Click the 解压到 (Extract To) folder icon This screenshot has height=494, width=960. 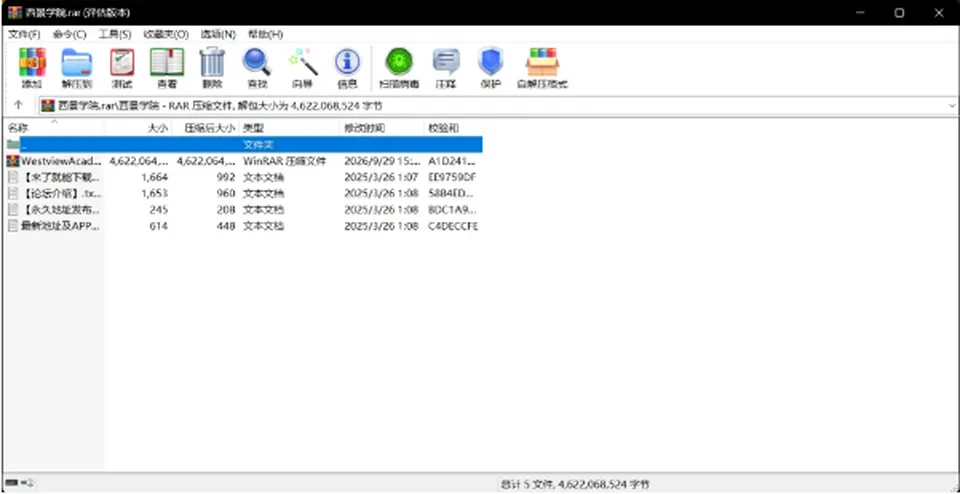pyautogui.click(x=77, y=62)
